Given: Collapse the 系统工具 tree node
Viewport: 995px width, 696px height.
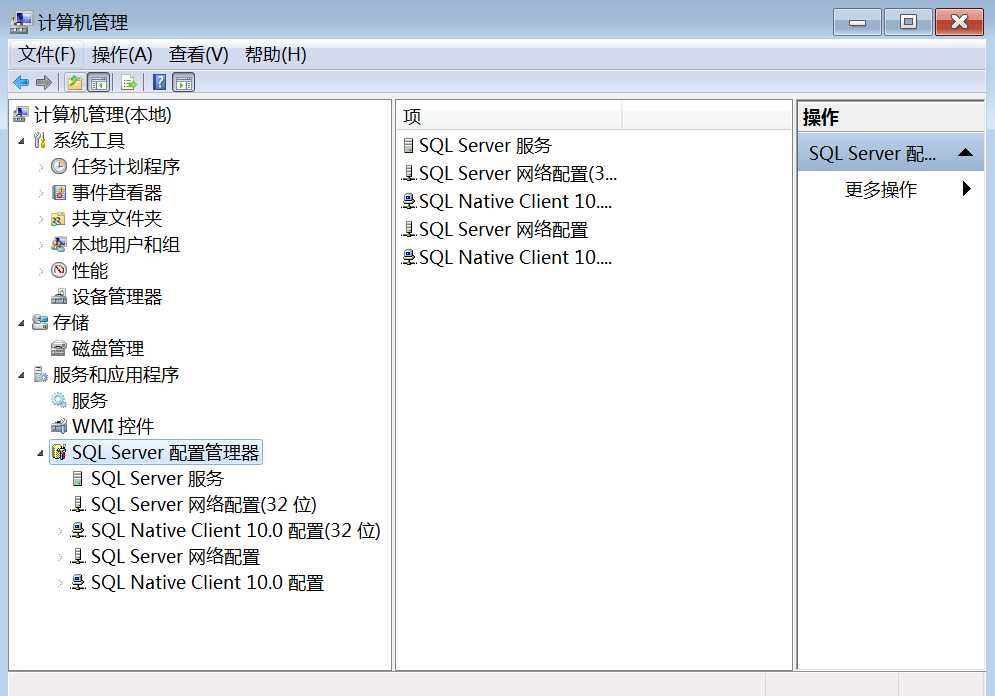Looking at the screenshot, I should click(x=22, y=141).
